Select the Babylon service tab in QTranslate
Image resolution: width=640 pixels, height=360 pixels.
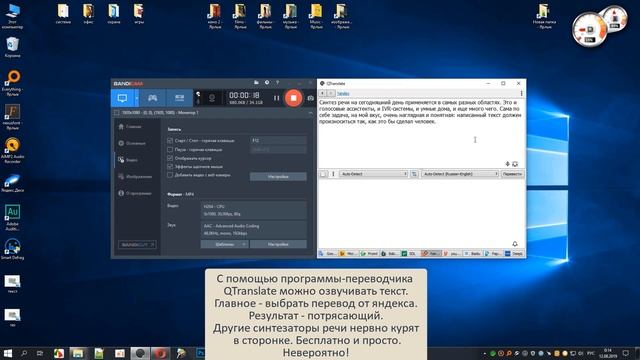(x=389, y=253)
